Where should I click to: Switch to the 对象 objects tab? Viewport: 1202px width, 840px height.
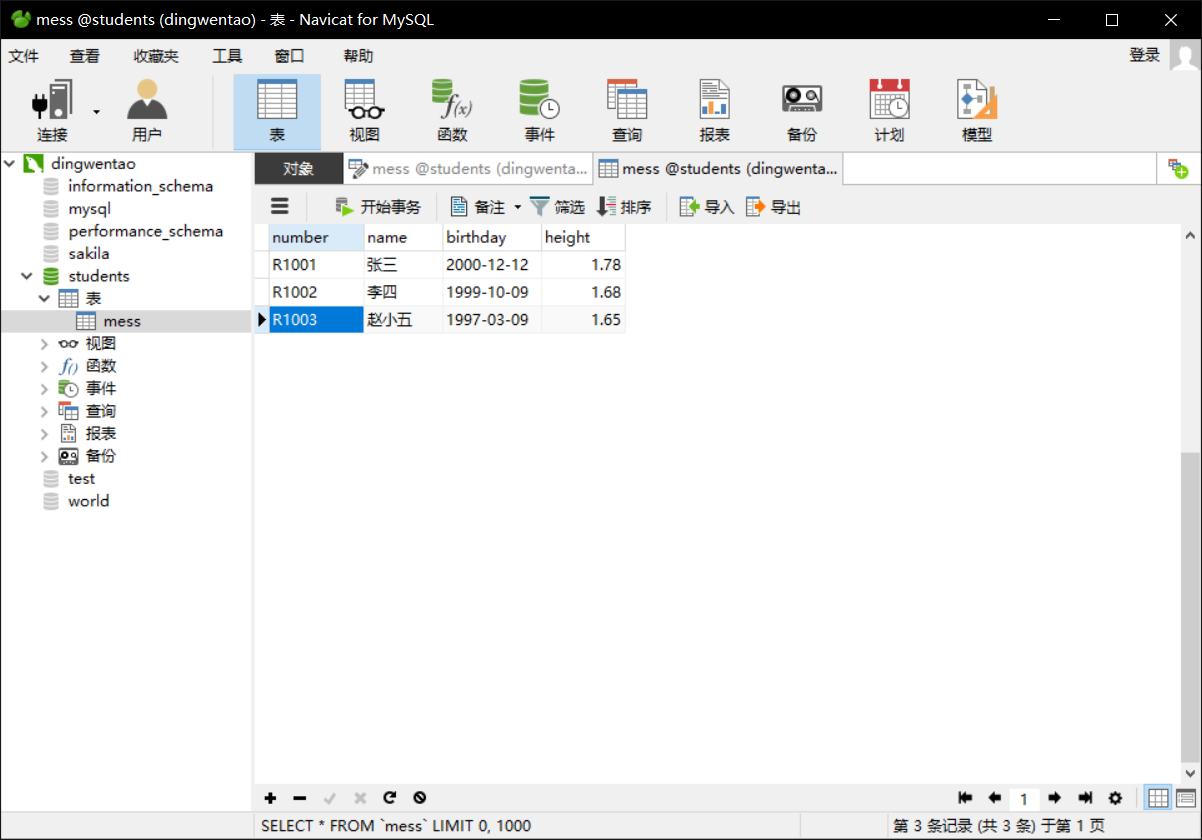[x=298, y=169]
